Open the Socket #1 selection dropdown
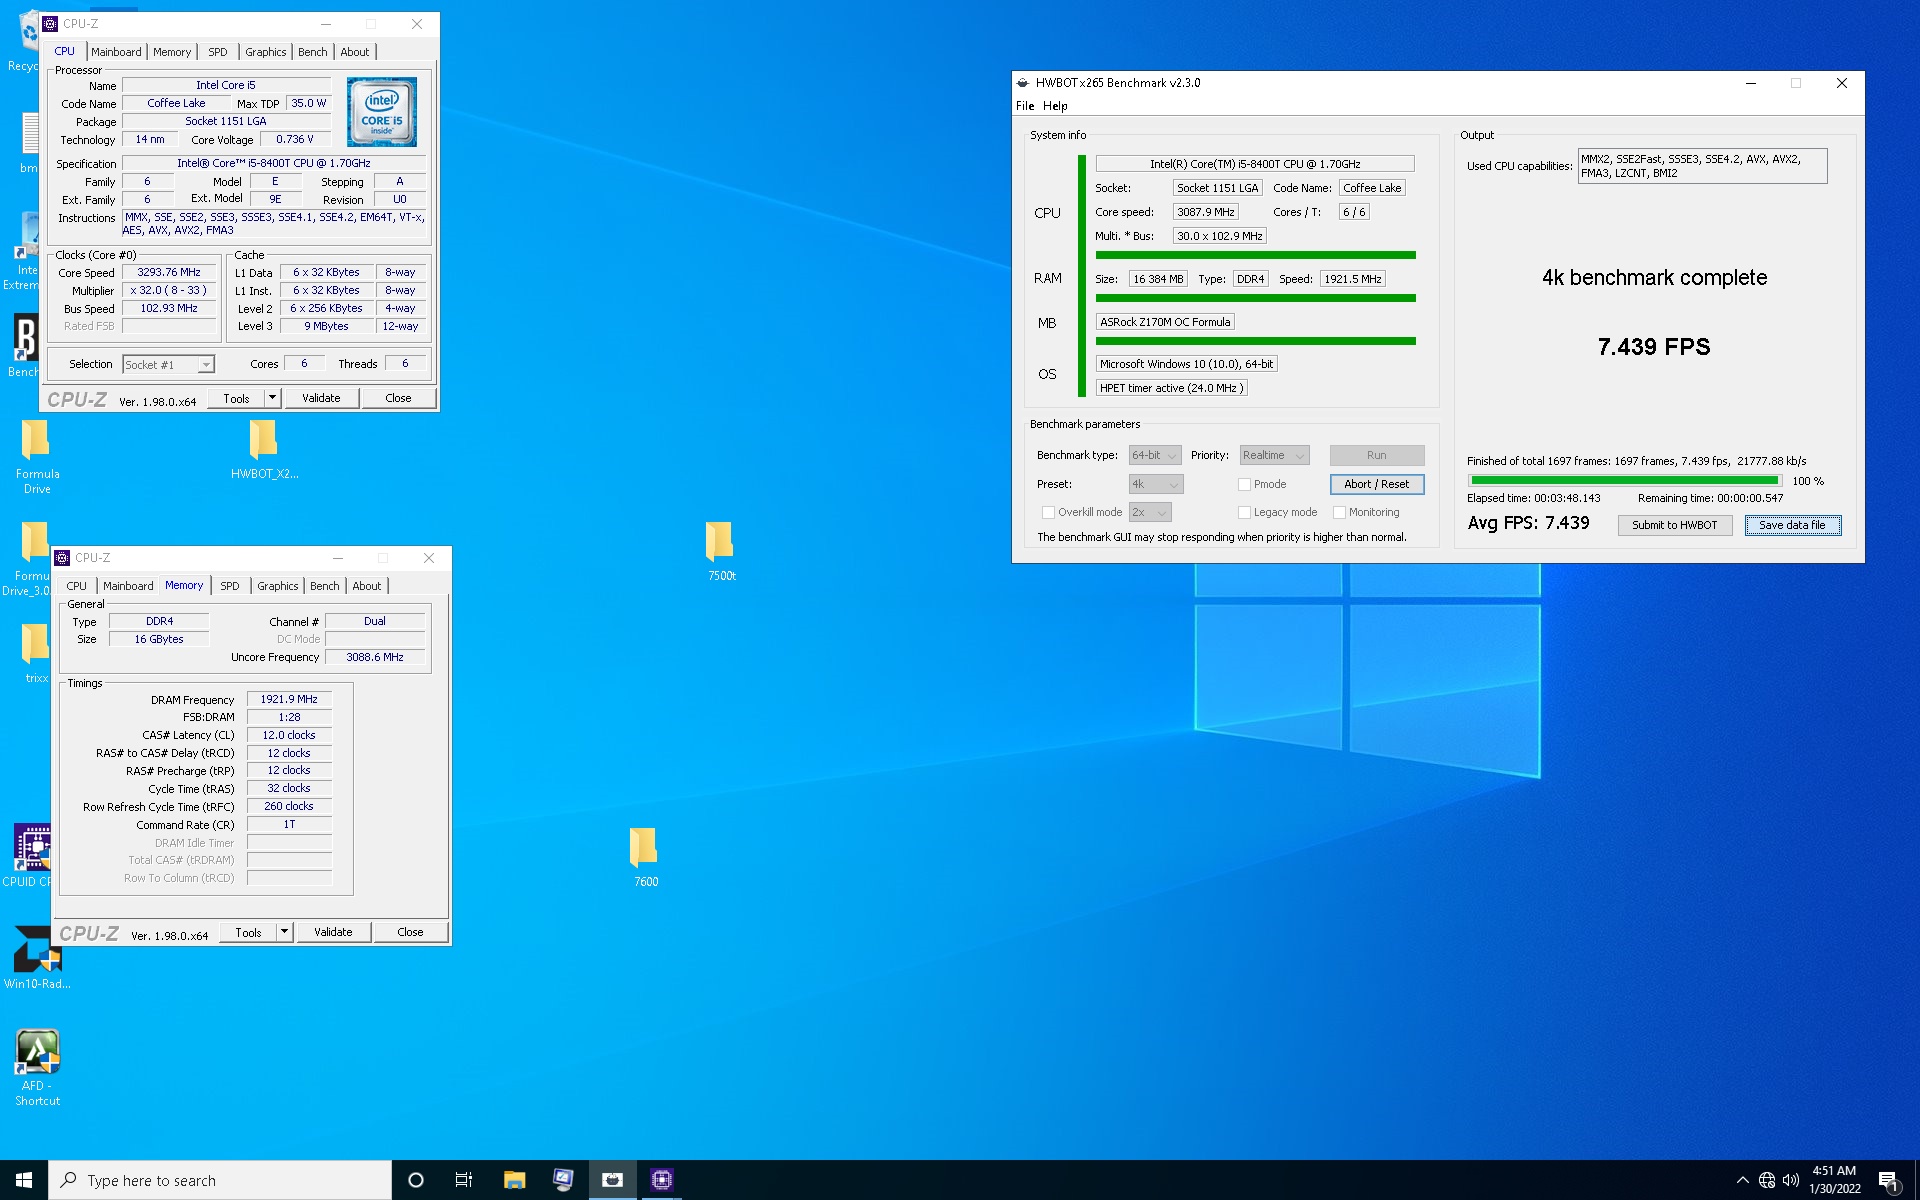The image size is (1920, 1200). pyautogui.click(x=168, y=365)
